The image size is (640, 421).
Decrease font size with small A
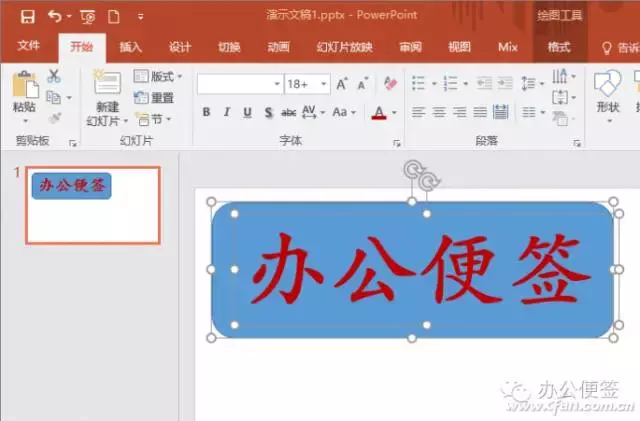click(x=362, y=84)
